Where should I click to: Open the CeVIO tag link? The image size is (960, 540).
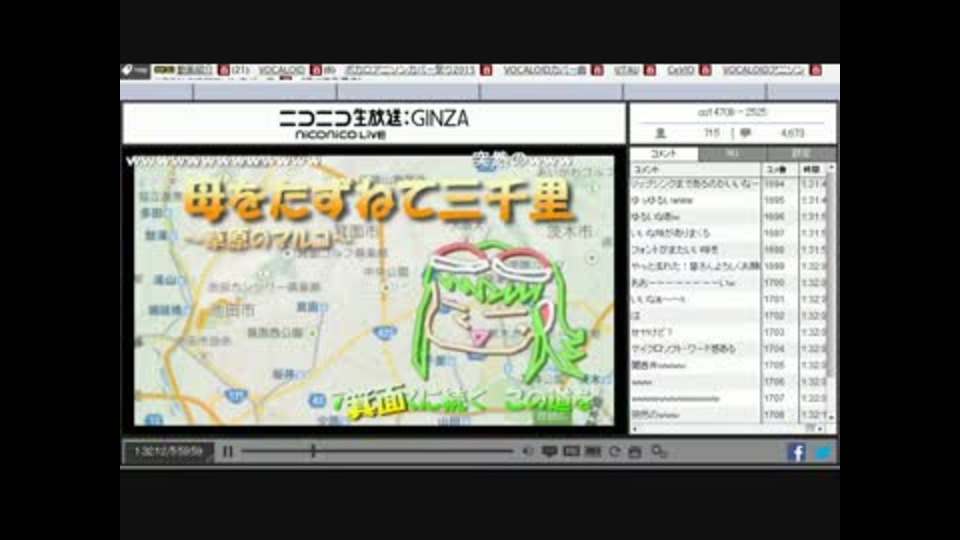coord(680,70)
